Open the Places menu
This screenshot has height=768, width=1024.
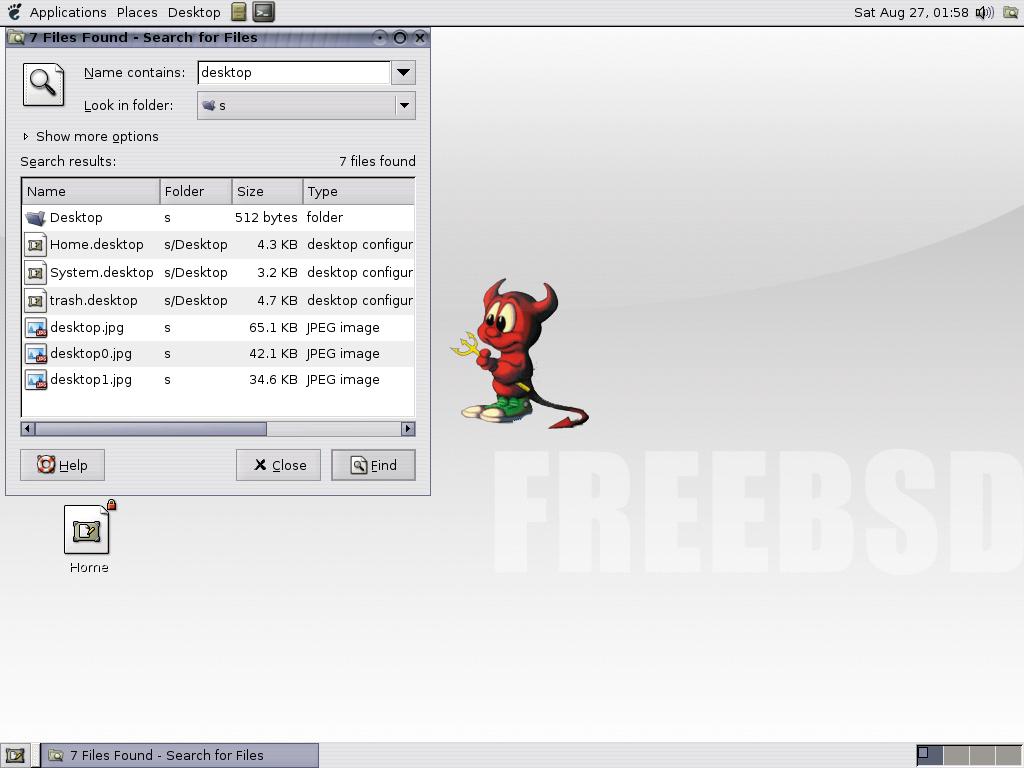(x=137, y=12)
